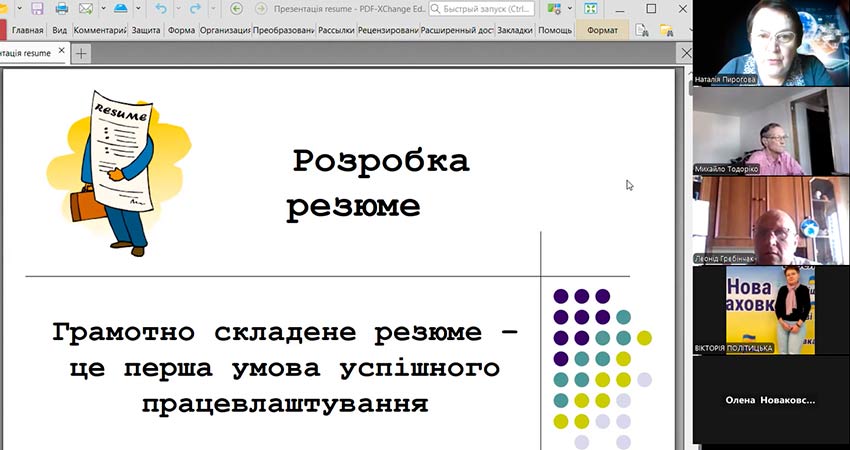Click the Save icon in quick toolbar
The image size is (850, 450).
click(37, 9)
